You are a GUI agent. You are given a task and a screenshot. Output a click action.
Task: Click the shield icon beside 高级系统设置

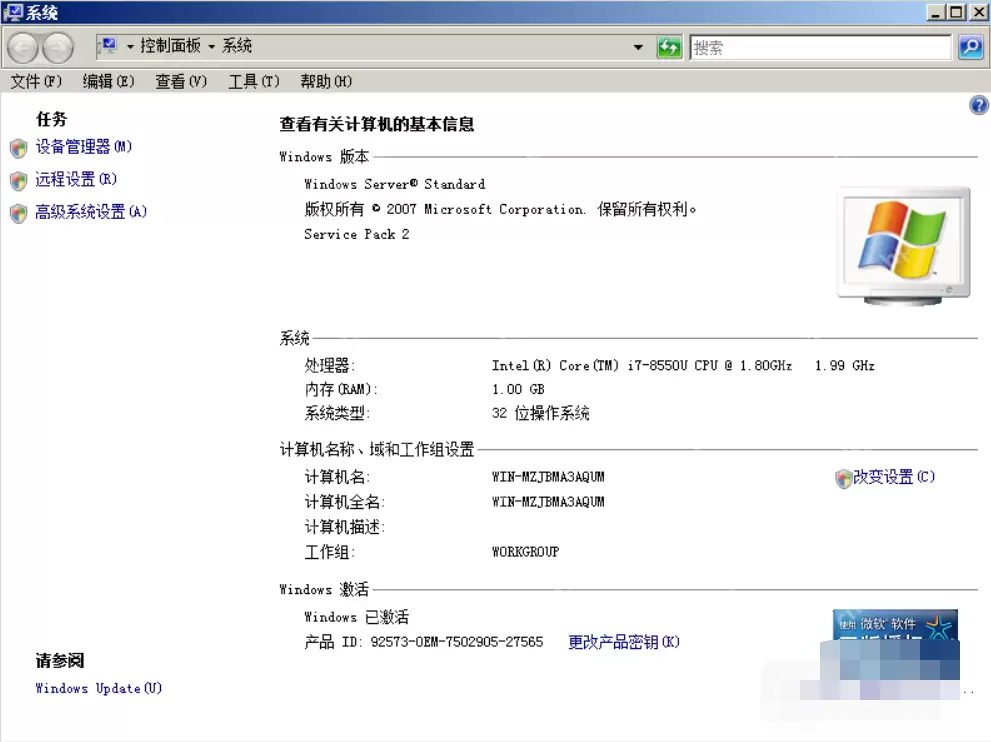coord(18,212)
